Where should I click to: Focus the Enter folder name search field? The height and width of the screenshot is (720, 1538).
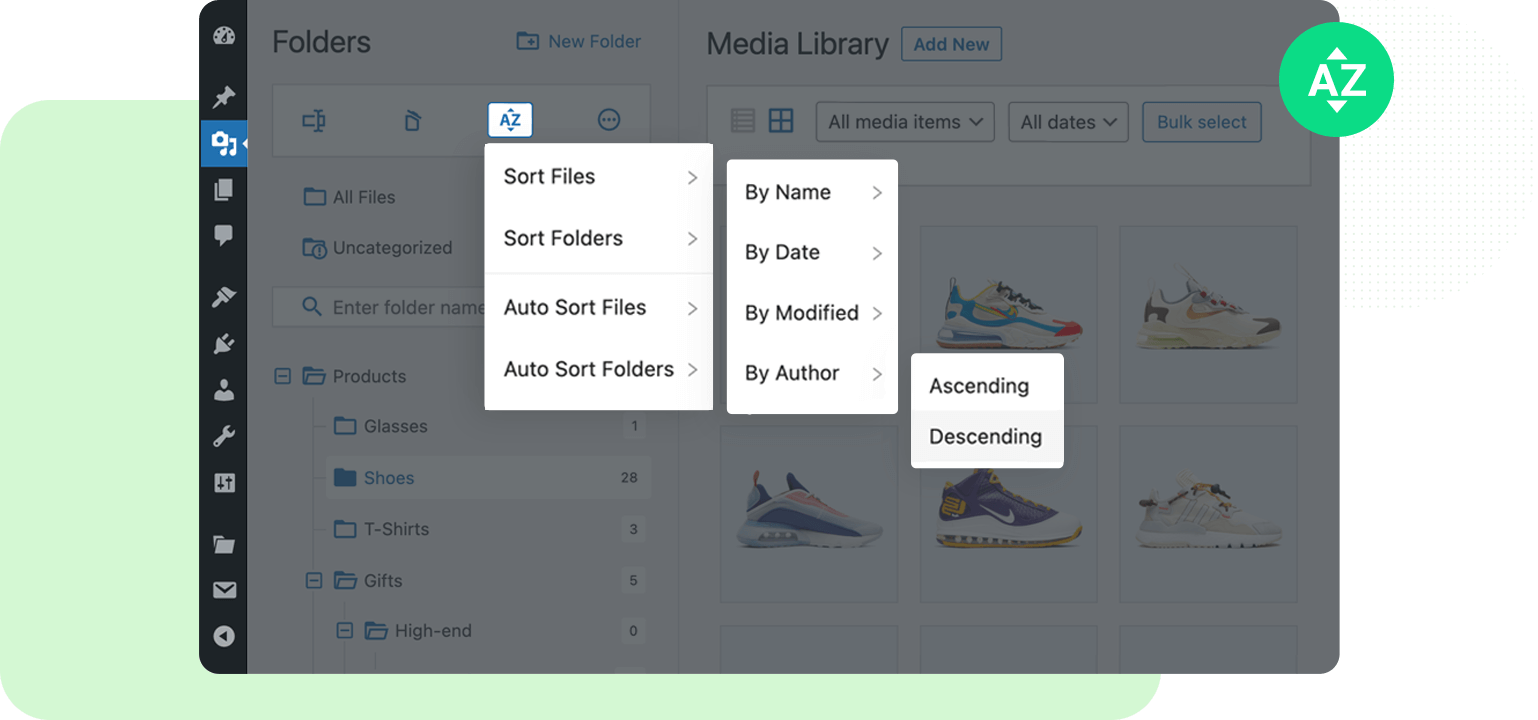point(380,307)
